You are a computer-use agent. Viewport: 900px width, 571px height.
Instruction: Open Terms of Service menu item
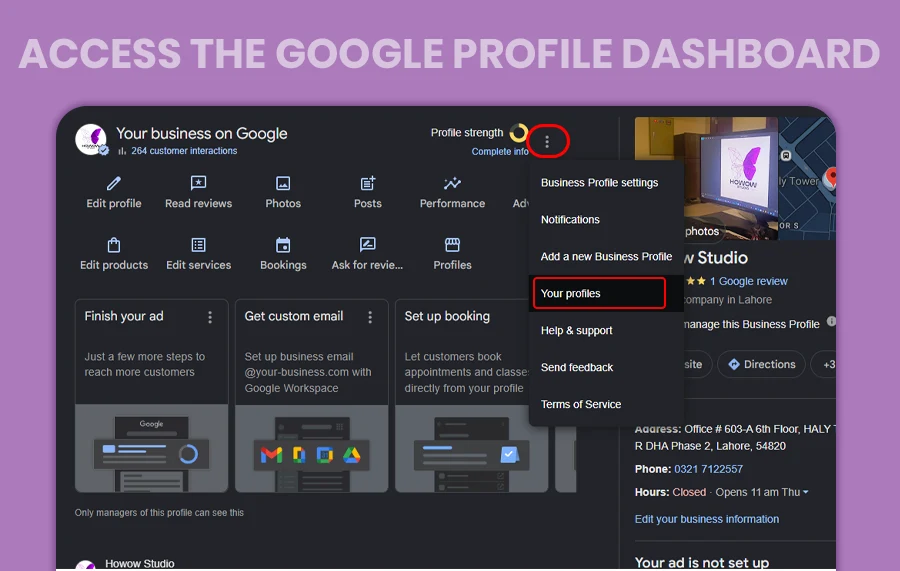(x=581, y=405)
